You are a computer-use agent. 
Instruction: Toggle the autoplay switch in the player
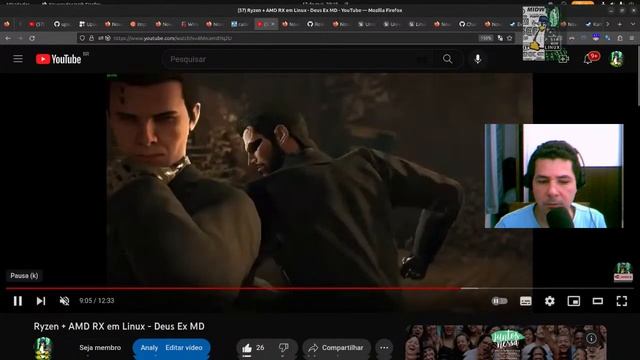tap(499, 301)
